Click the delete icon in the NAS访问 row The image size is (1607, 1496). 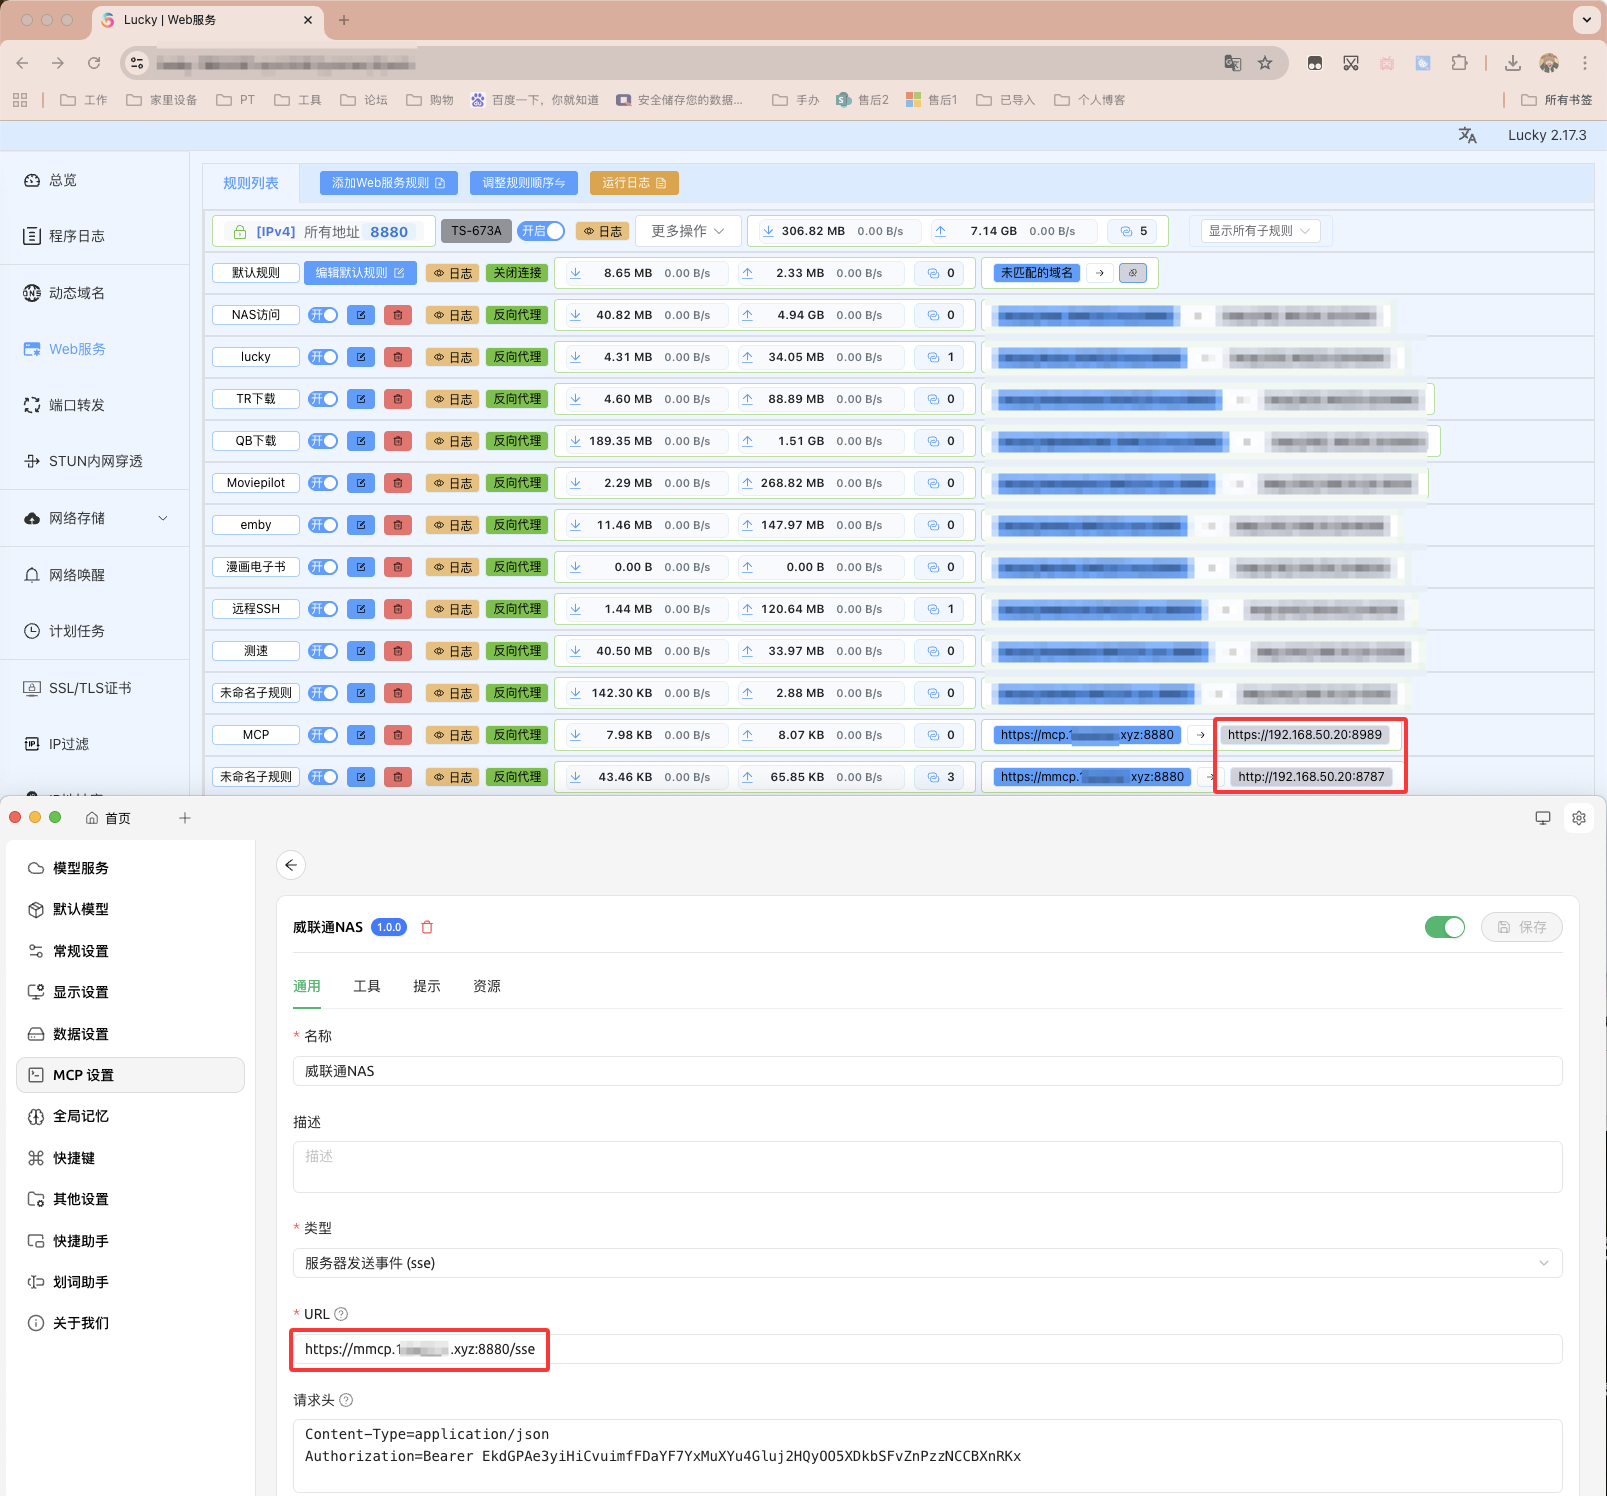click(398, 315)
